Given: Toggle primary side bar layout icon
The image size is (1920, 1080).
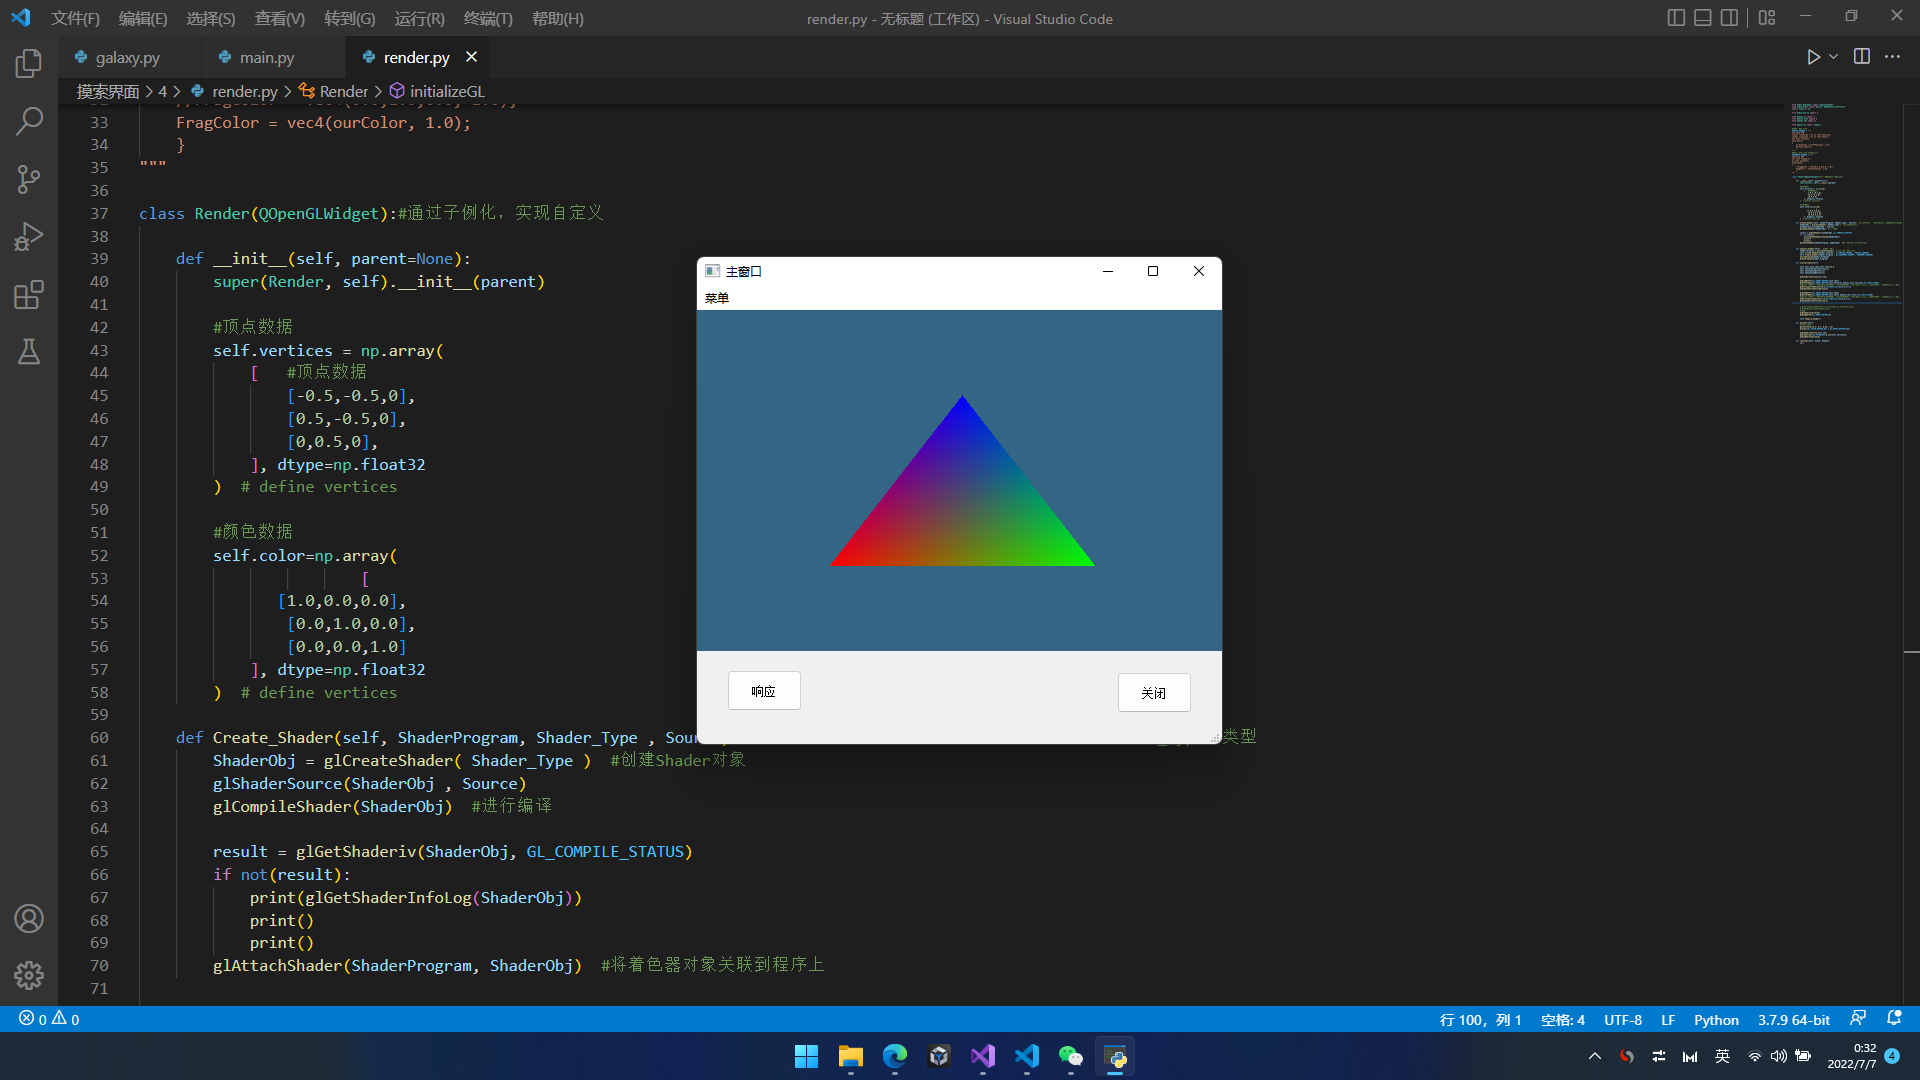Looking at the screenshot, I should tap(1676, 18).
